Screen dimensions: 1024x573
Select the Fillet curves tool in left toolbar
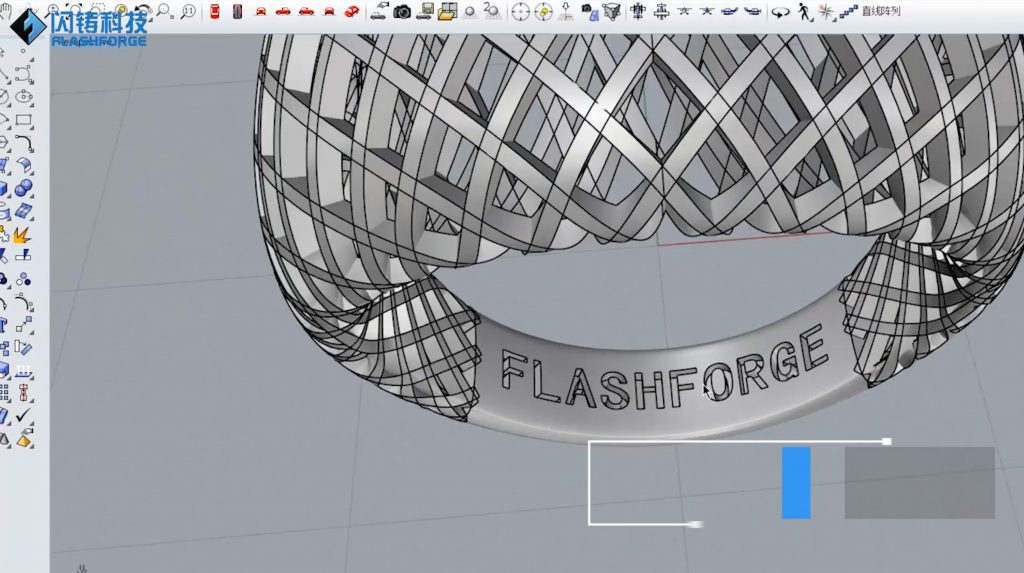(x=24, y=143)
